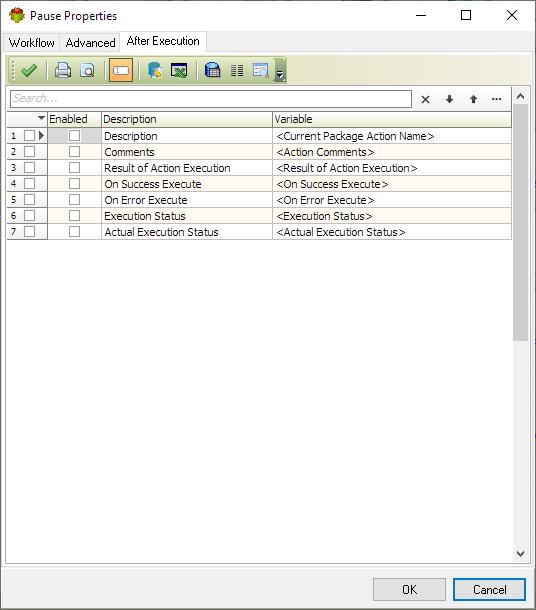This screenshot has width=536, height=610.
Task: Enable the Execution Status row checkbox
Action: pos(74,216)
